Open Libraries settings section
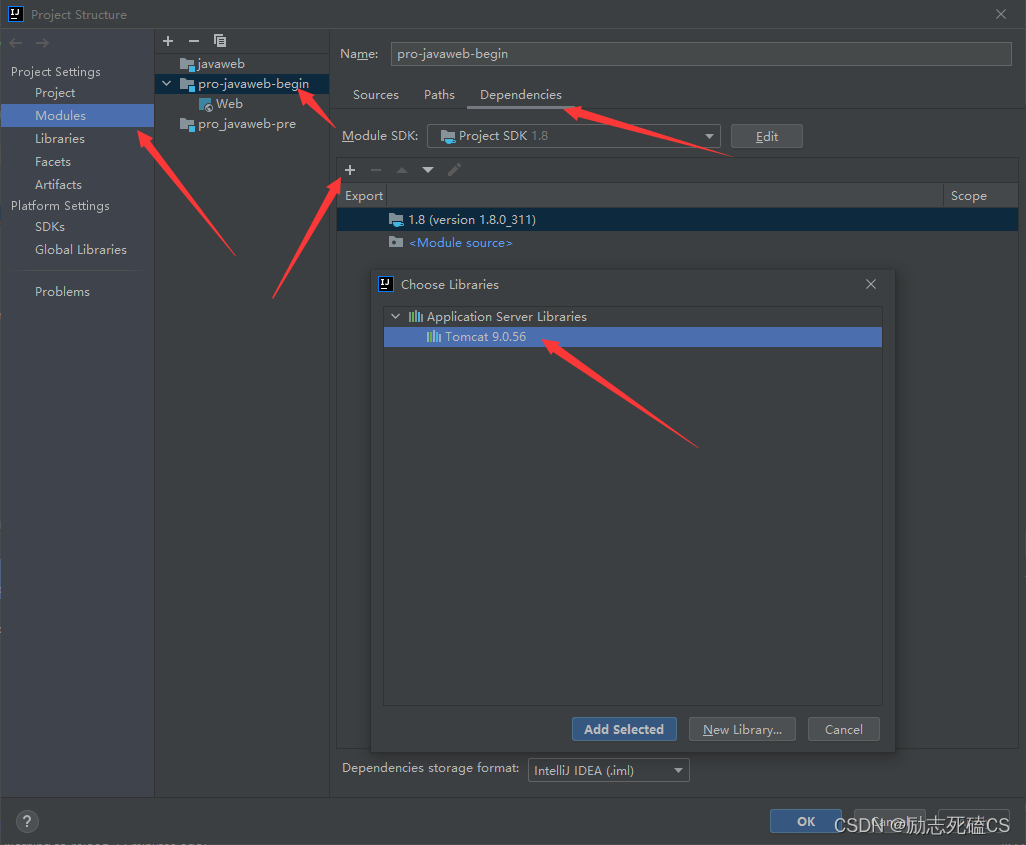 (77, 139)
